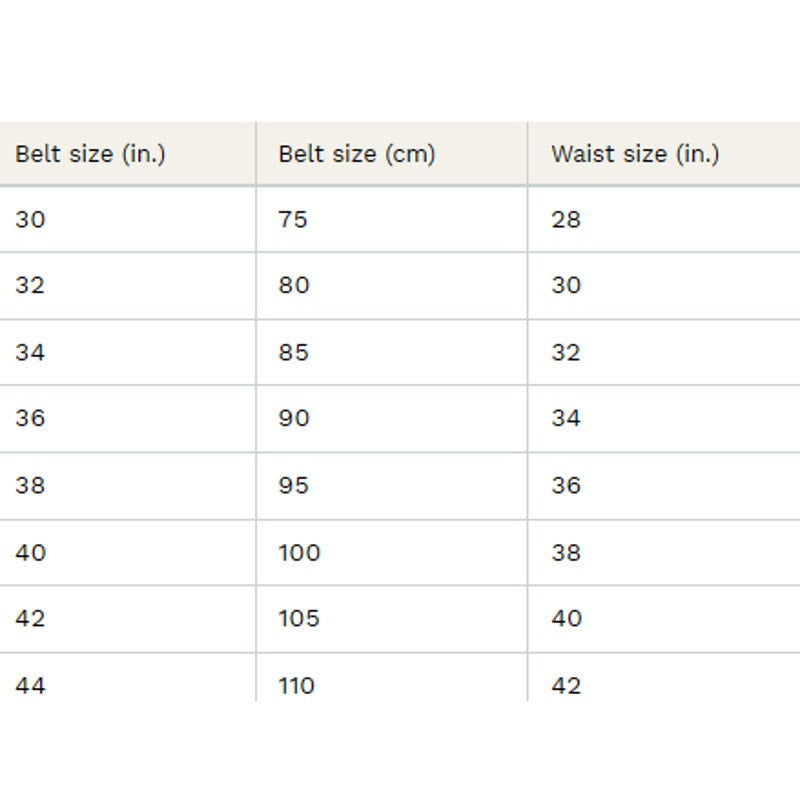Click the "Belt size (in.)" column header
Viewport: 800px width, 800px height.
pyautogui.click(x=90, y=154)
